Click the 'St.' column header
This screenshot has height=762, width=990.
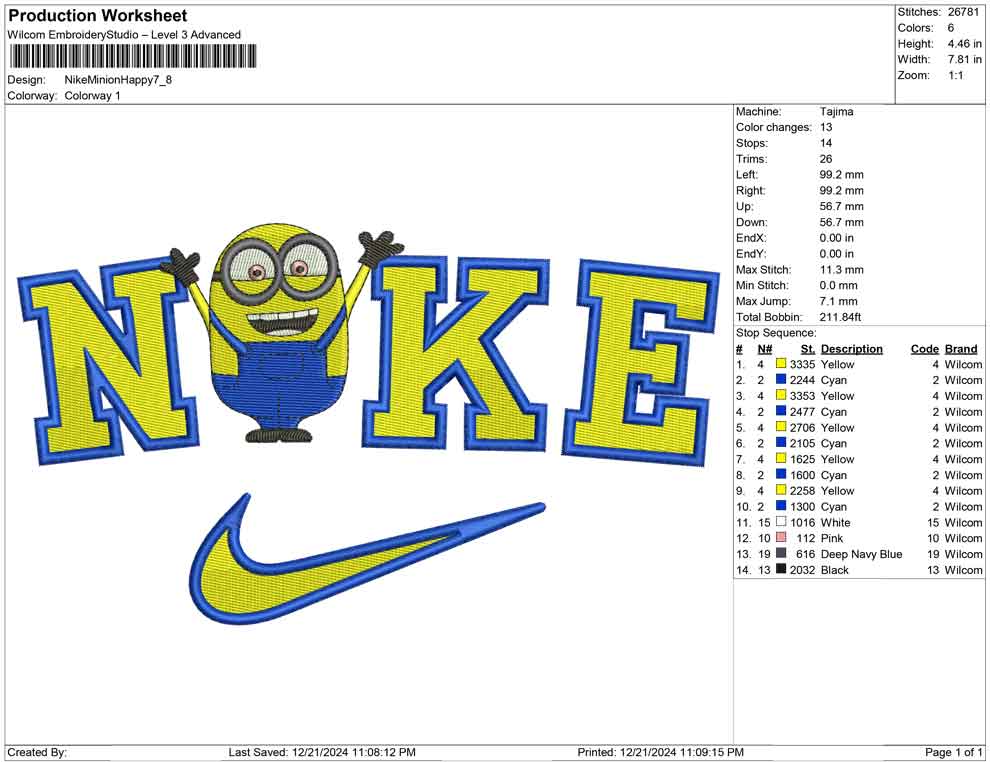[808, 349]
